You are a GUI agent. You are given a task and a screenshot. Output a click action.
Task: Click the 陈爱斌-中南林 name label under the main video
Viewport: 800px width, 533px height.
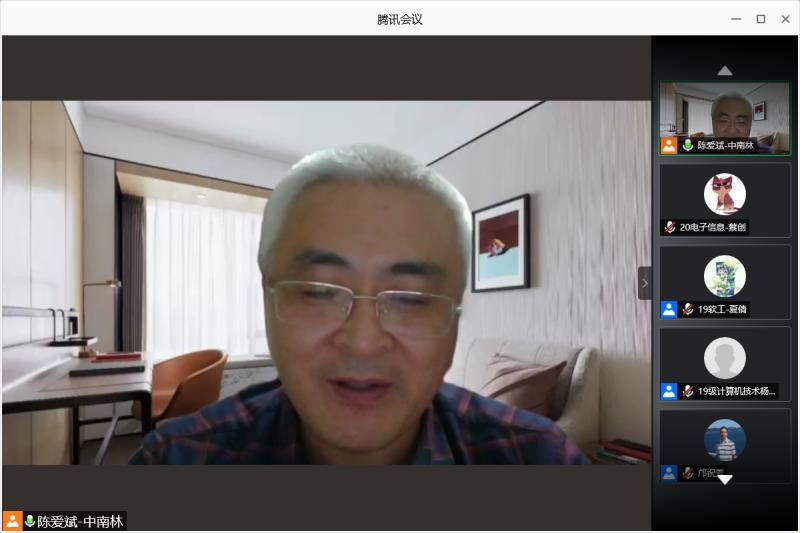tap(80, 521)
